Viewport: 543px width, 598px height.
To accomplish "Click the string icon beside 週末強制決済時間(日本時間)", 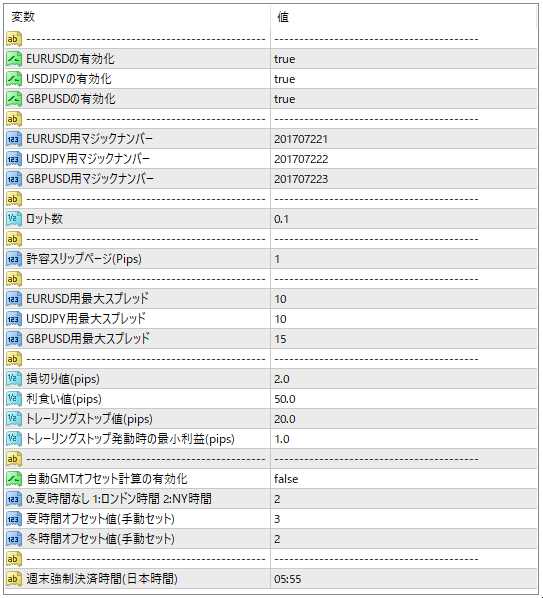I will click(14, 579).
